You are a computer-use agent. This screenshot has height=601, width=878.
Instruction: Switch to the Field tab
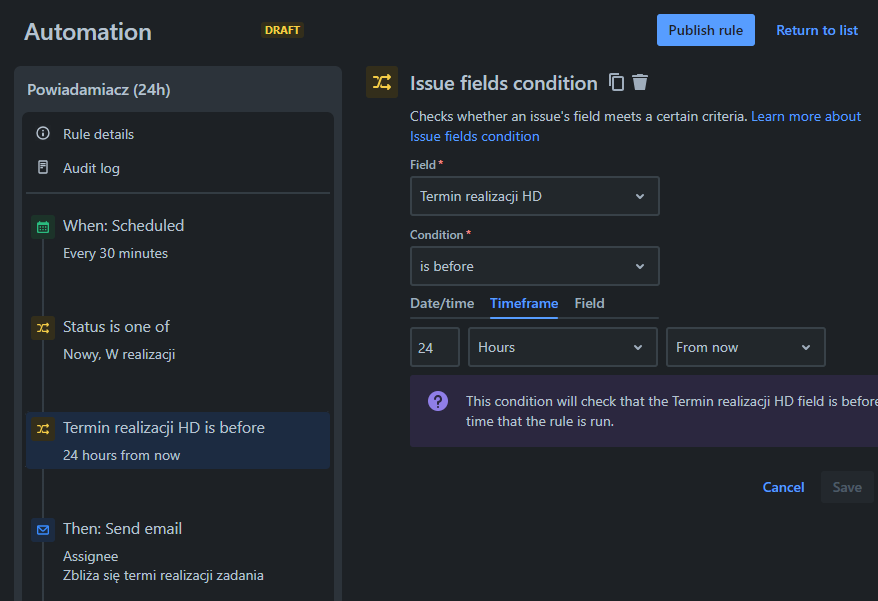589,303
